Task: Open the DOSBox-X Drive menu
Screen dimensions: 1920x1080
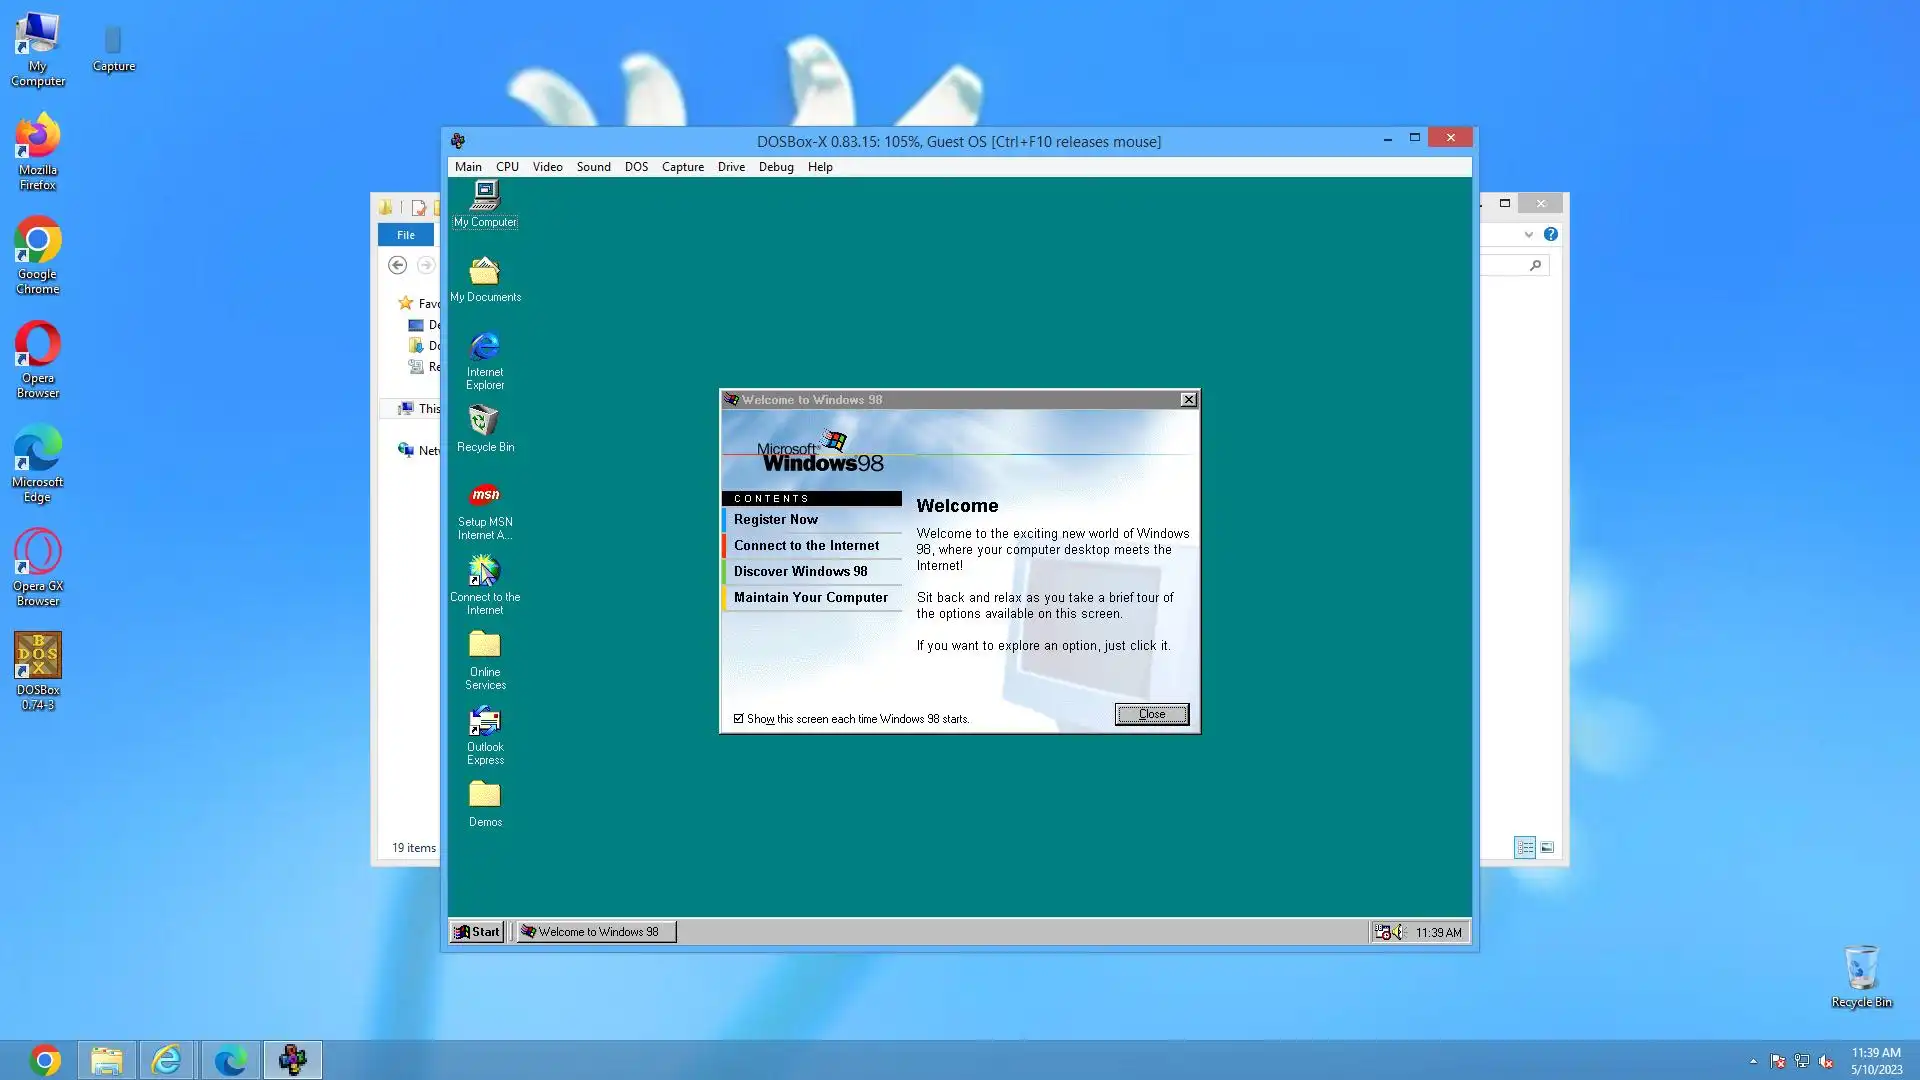Action: click(x=730, y=167)
